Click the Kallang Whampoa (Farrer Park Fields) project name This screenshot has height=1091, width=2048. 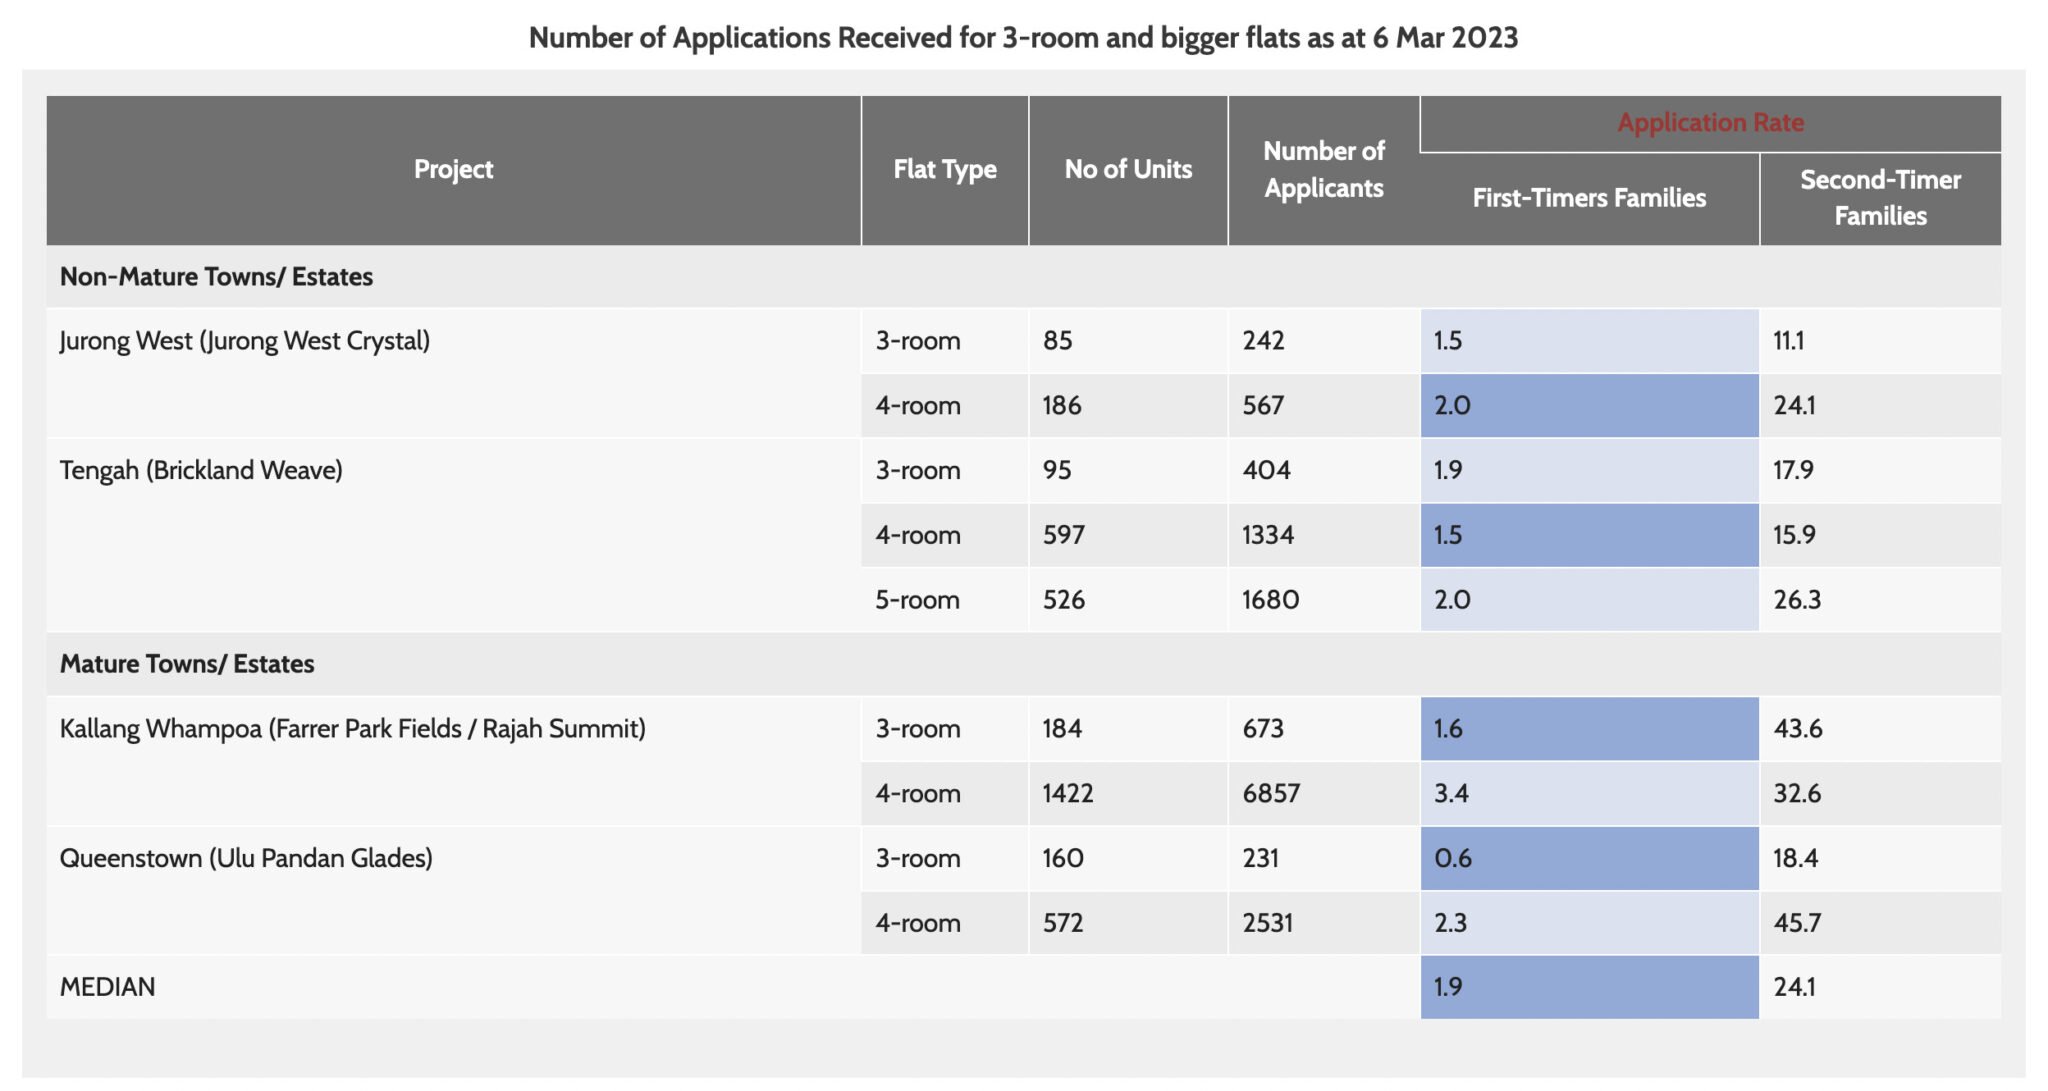tap(353, 729)
